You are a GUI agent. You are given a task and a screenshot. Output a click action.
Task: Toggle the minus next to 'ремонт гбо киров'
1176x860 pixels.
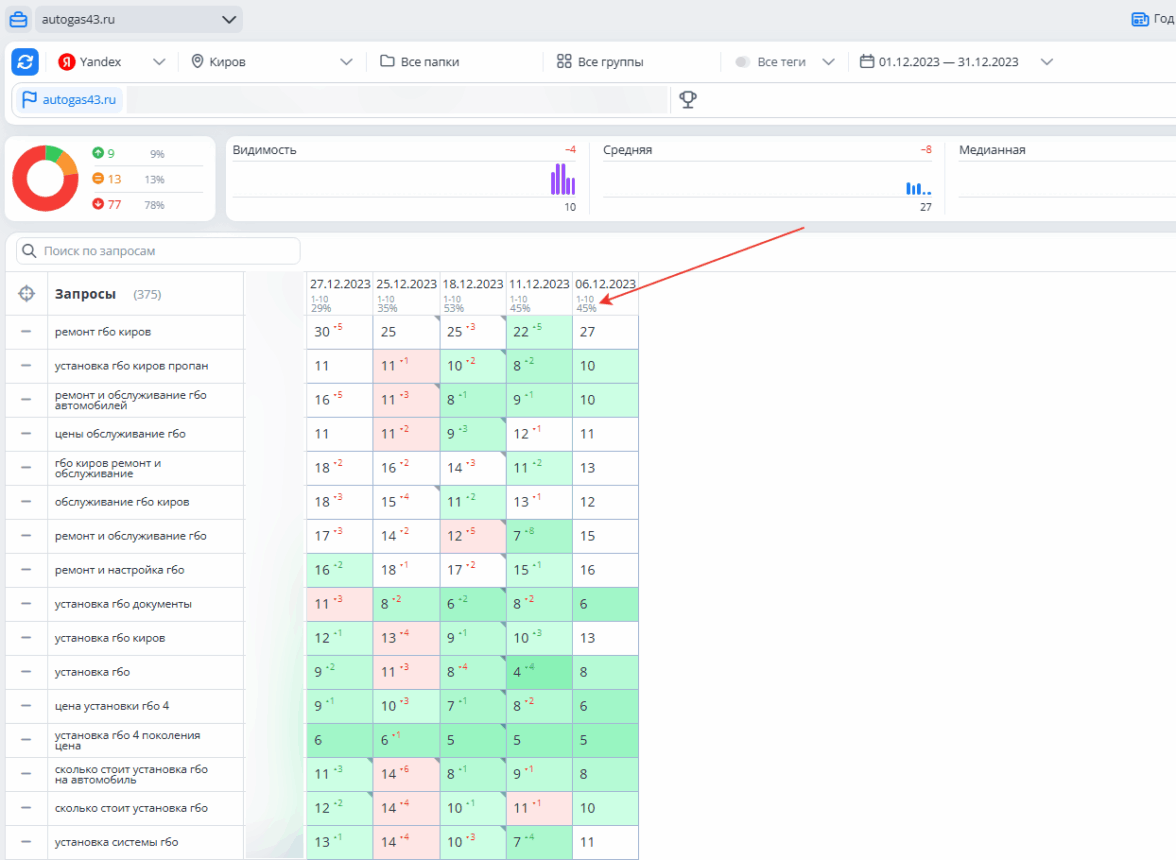tap(26, 332)
